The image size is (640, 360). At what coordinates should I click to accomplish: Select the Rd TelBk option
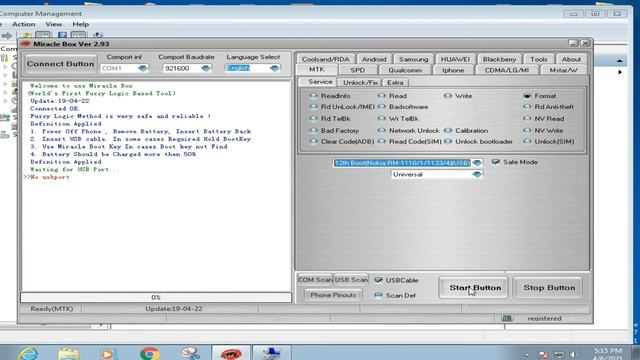pyautogui.click(x=330, y=119)
